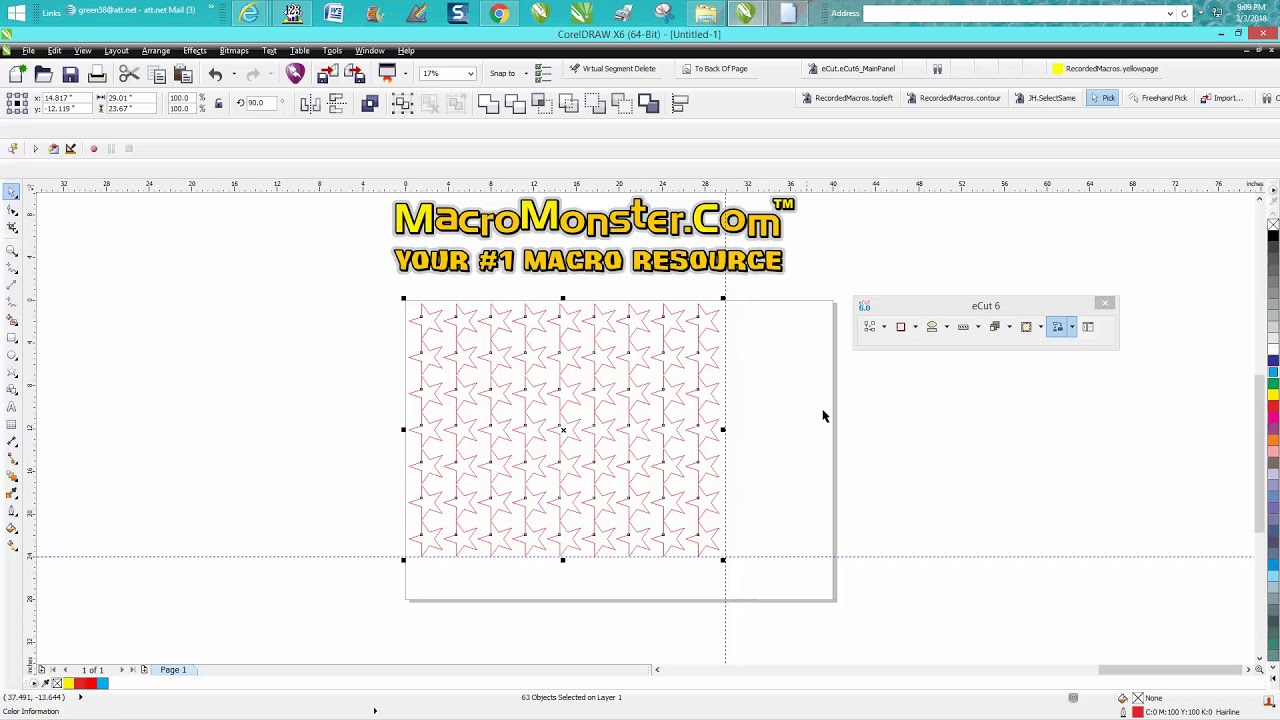Click the object origin grid icon
Viewport: 1280px width, 720px height.
[x=17, y=102]
